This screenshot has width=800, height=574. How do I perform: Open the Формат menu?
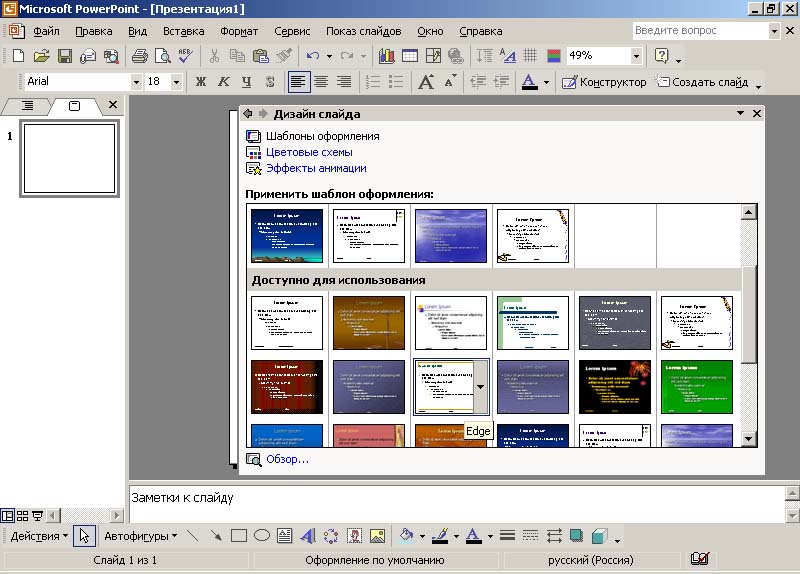coord(239,31)
